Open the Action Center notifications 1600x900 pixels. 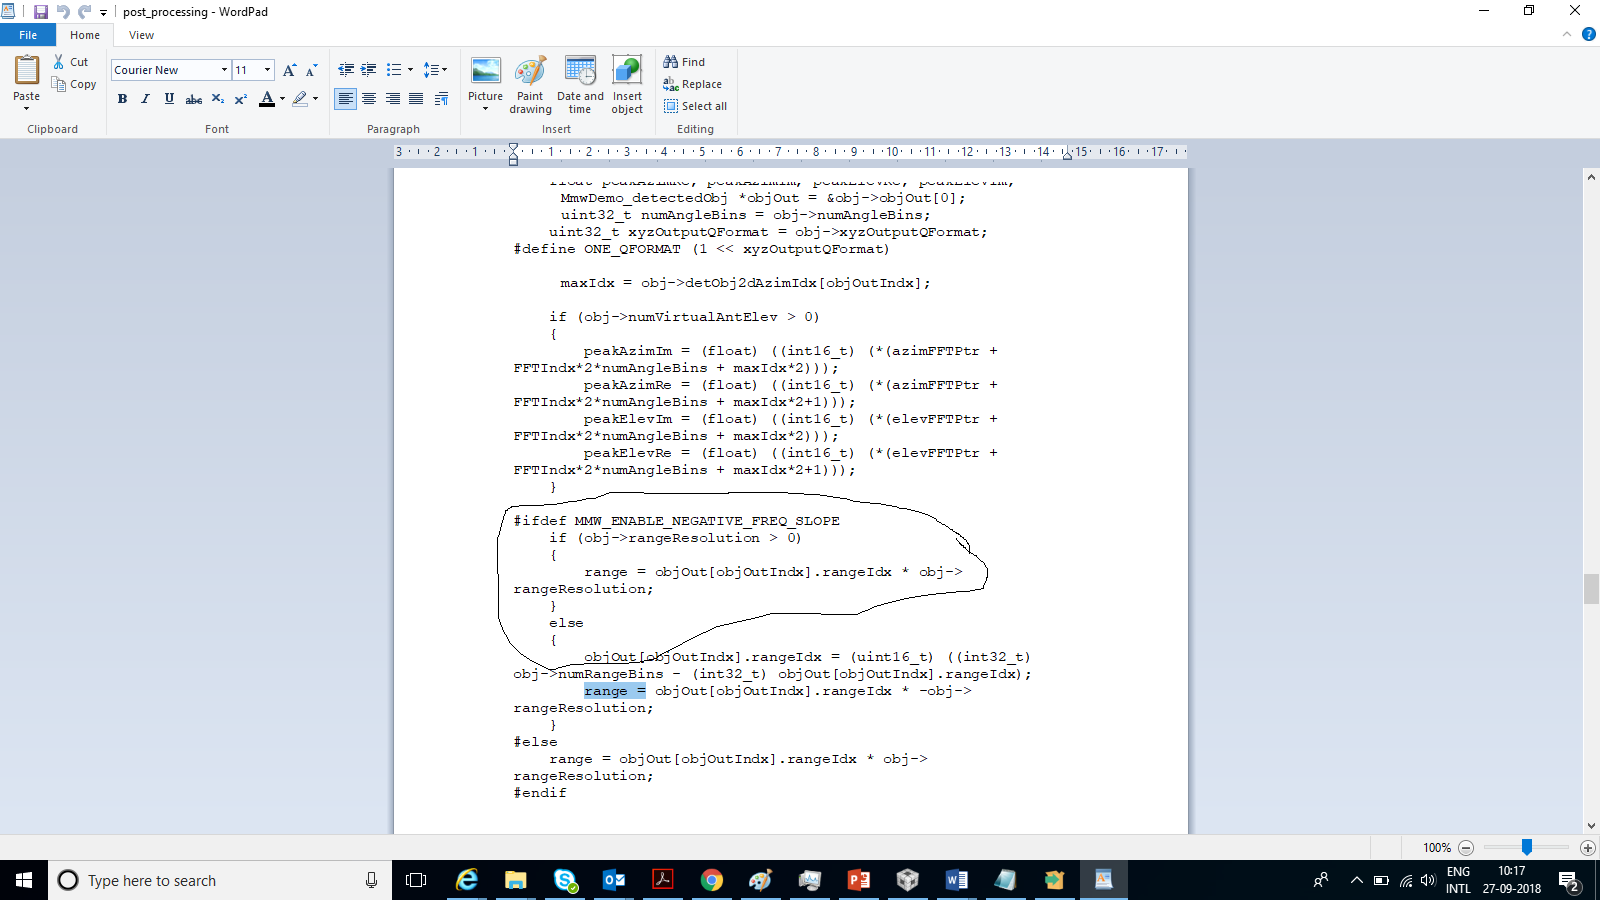coord(1568,881)
